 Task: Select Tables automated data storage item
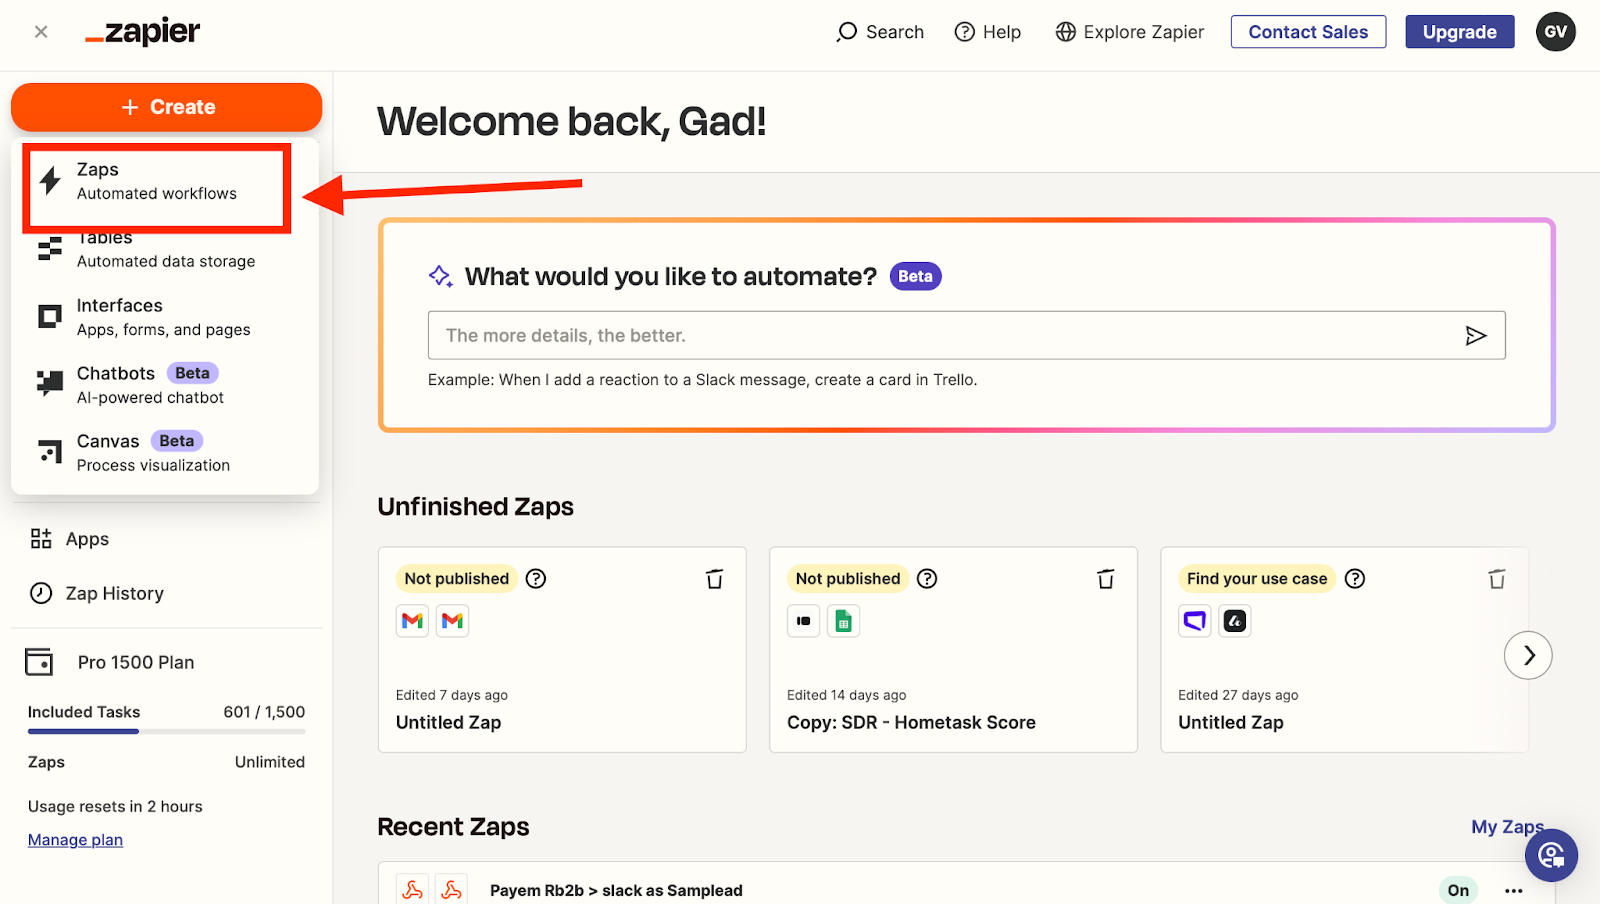pos(165,250)
